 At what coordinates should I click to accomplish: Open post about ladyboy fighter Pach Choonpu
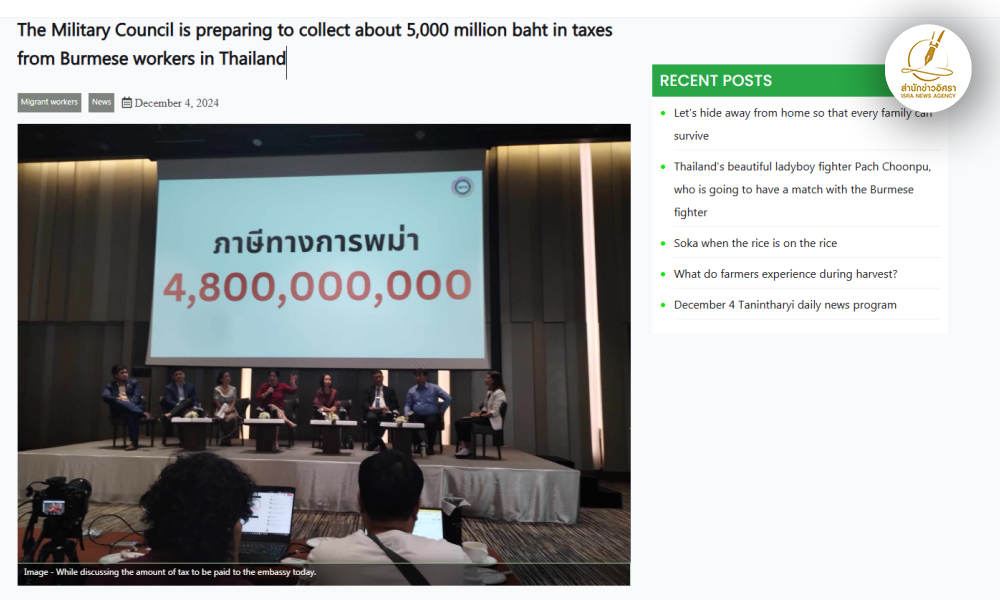pos(802,189)
